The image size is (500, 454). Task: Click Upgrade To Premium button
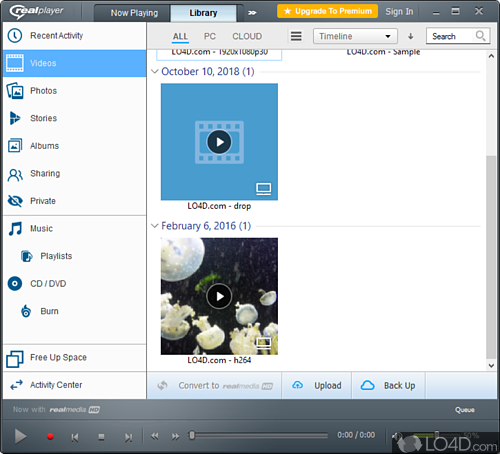[327, 11]
